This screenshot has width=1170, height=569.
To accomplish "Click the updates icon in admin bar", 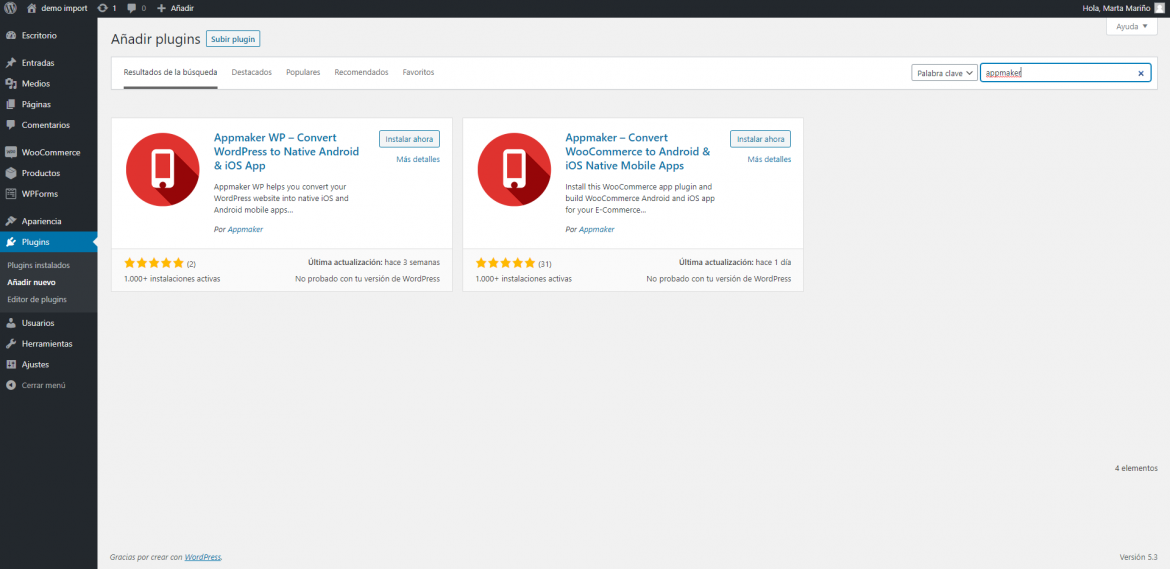I will (102, 7).
